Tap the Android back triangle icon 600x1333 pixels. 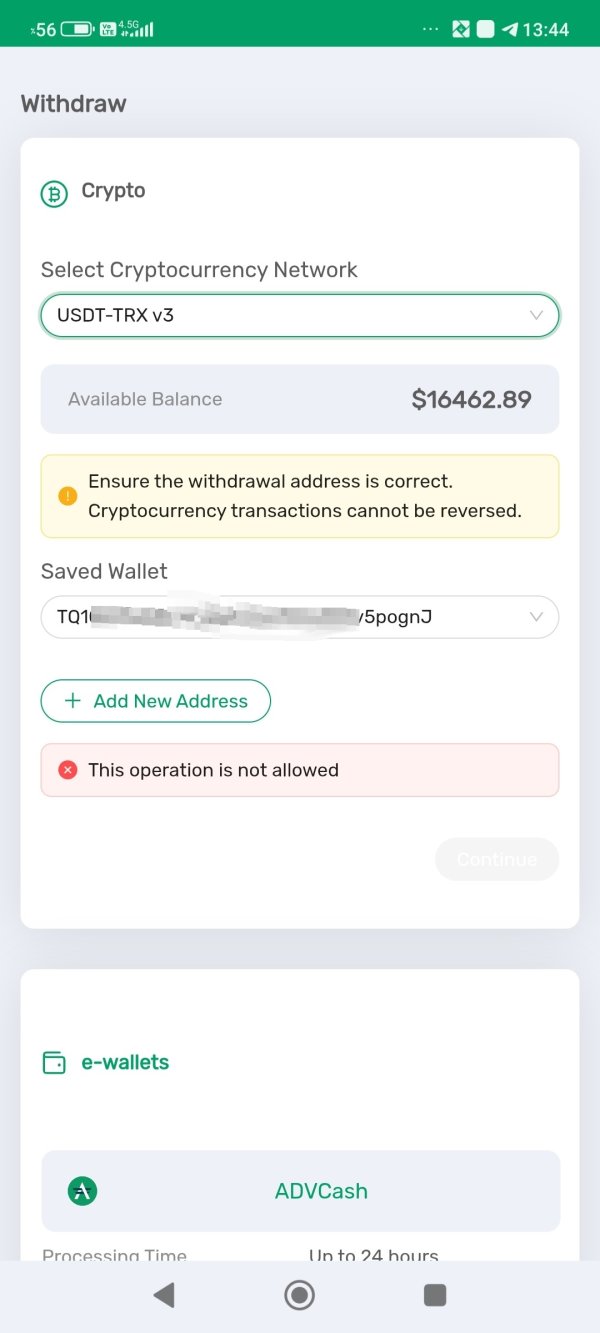click(164, 1296)
